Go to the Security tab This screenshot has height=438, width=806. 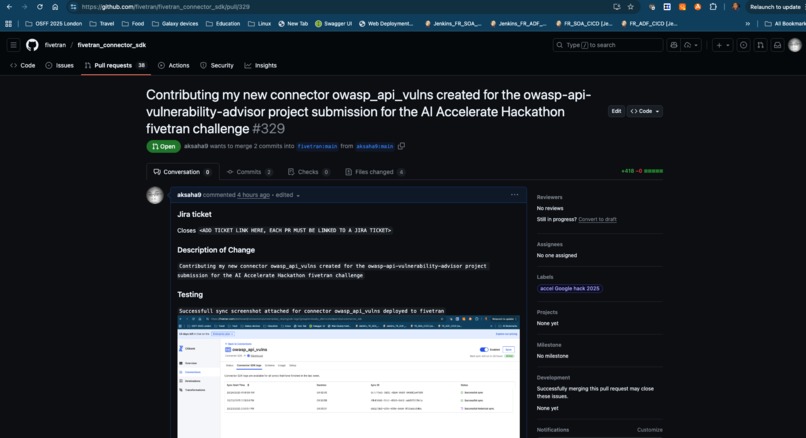[217, 65]
